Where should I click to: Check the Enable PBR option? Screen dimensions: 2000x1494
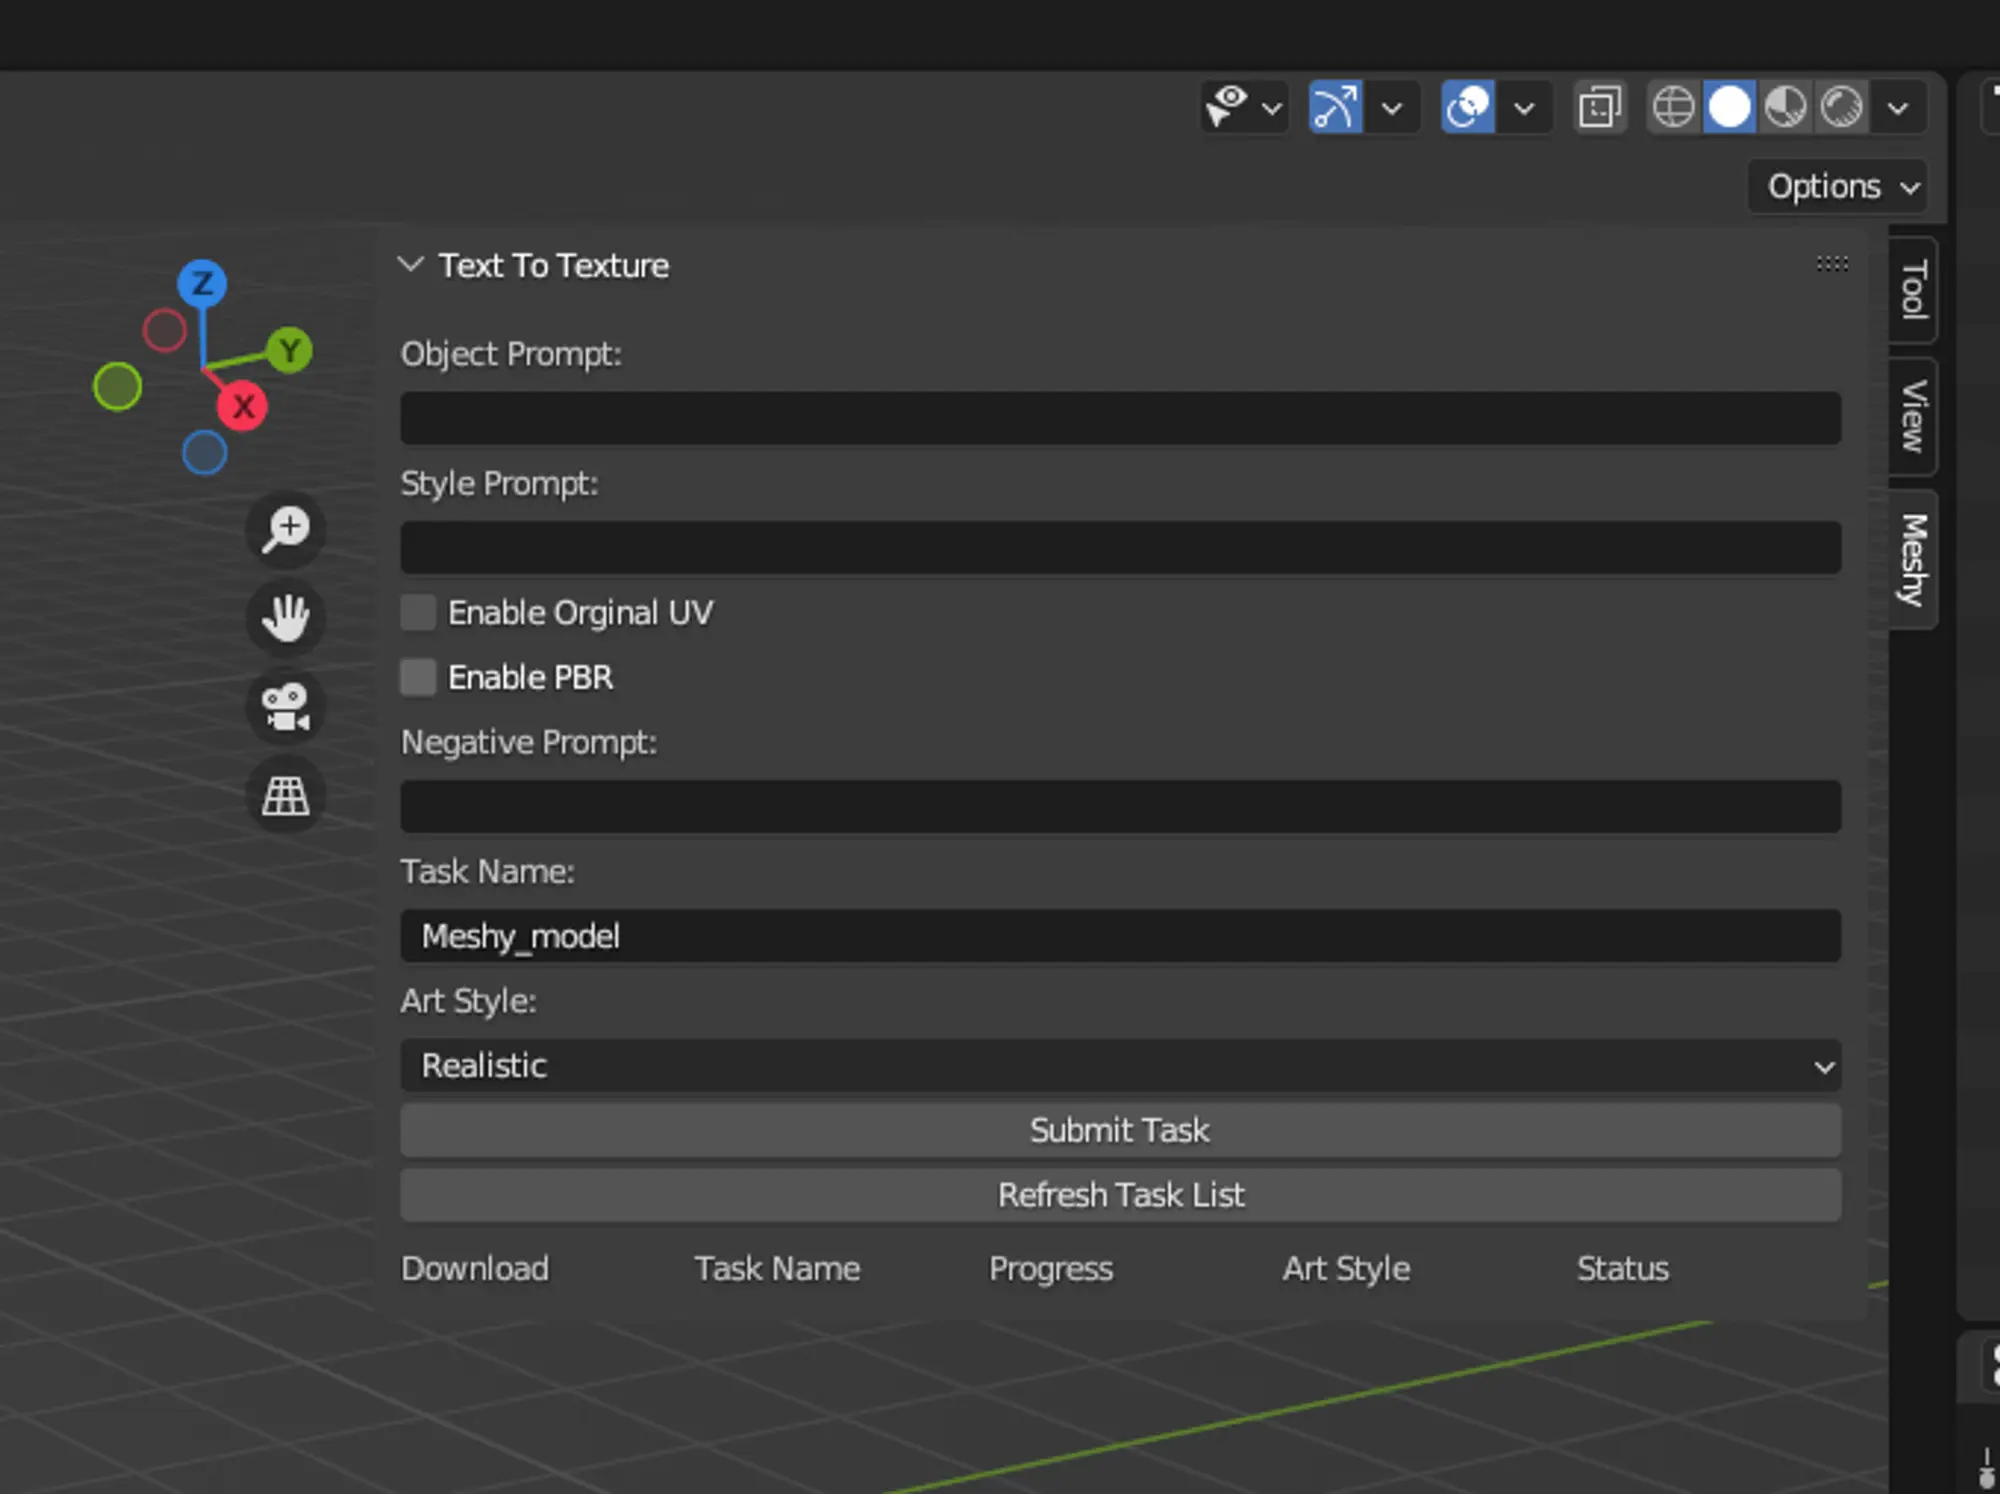coord(418,677)
